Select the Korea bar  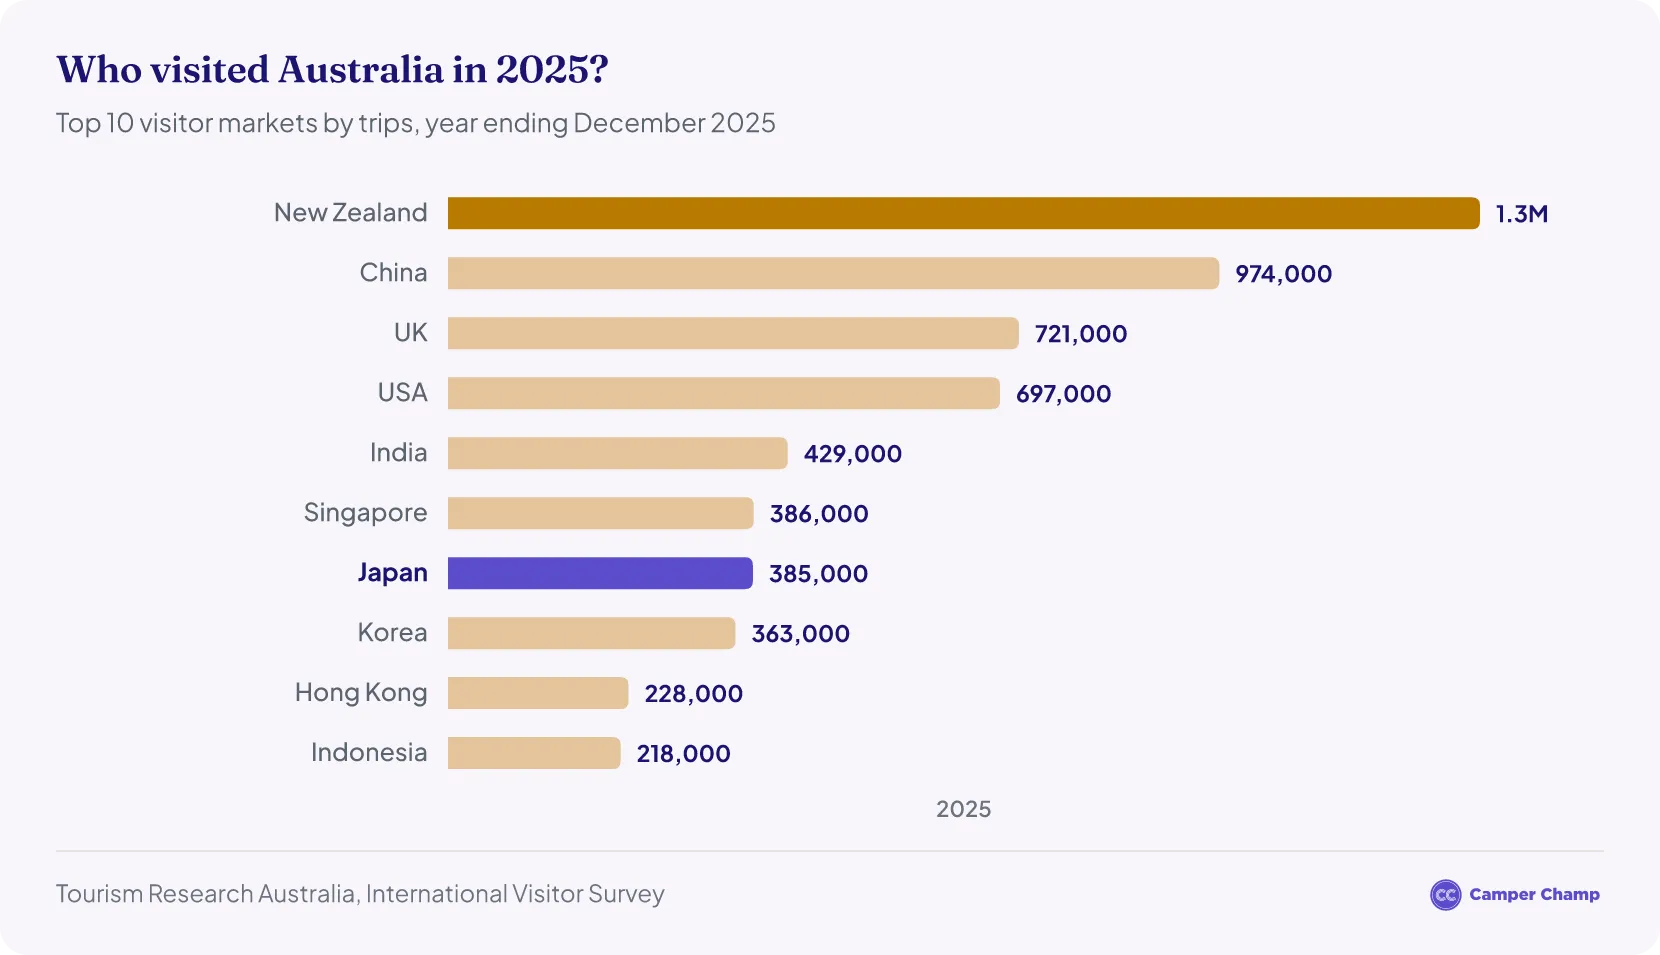pyautogui.click(x=592, y=633)
